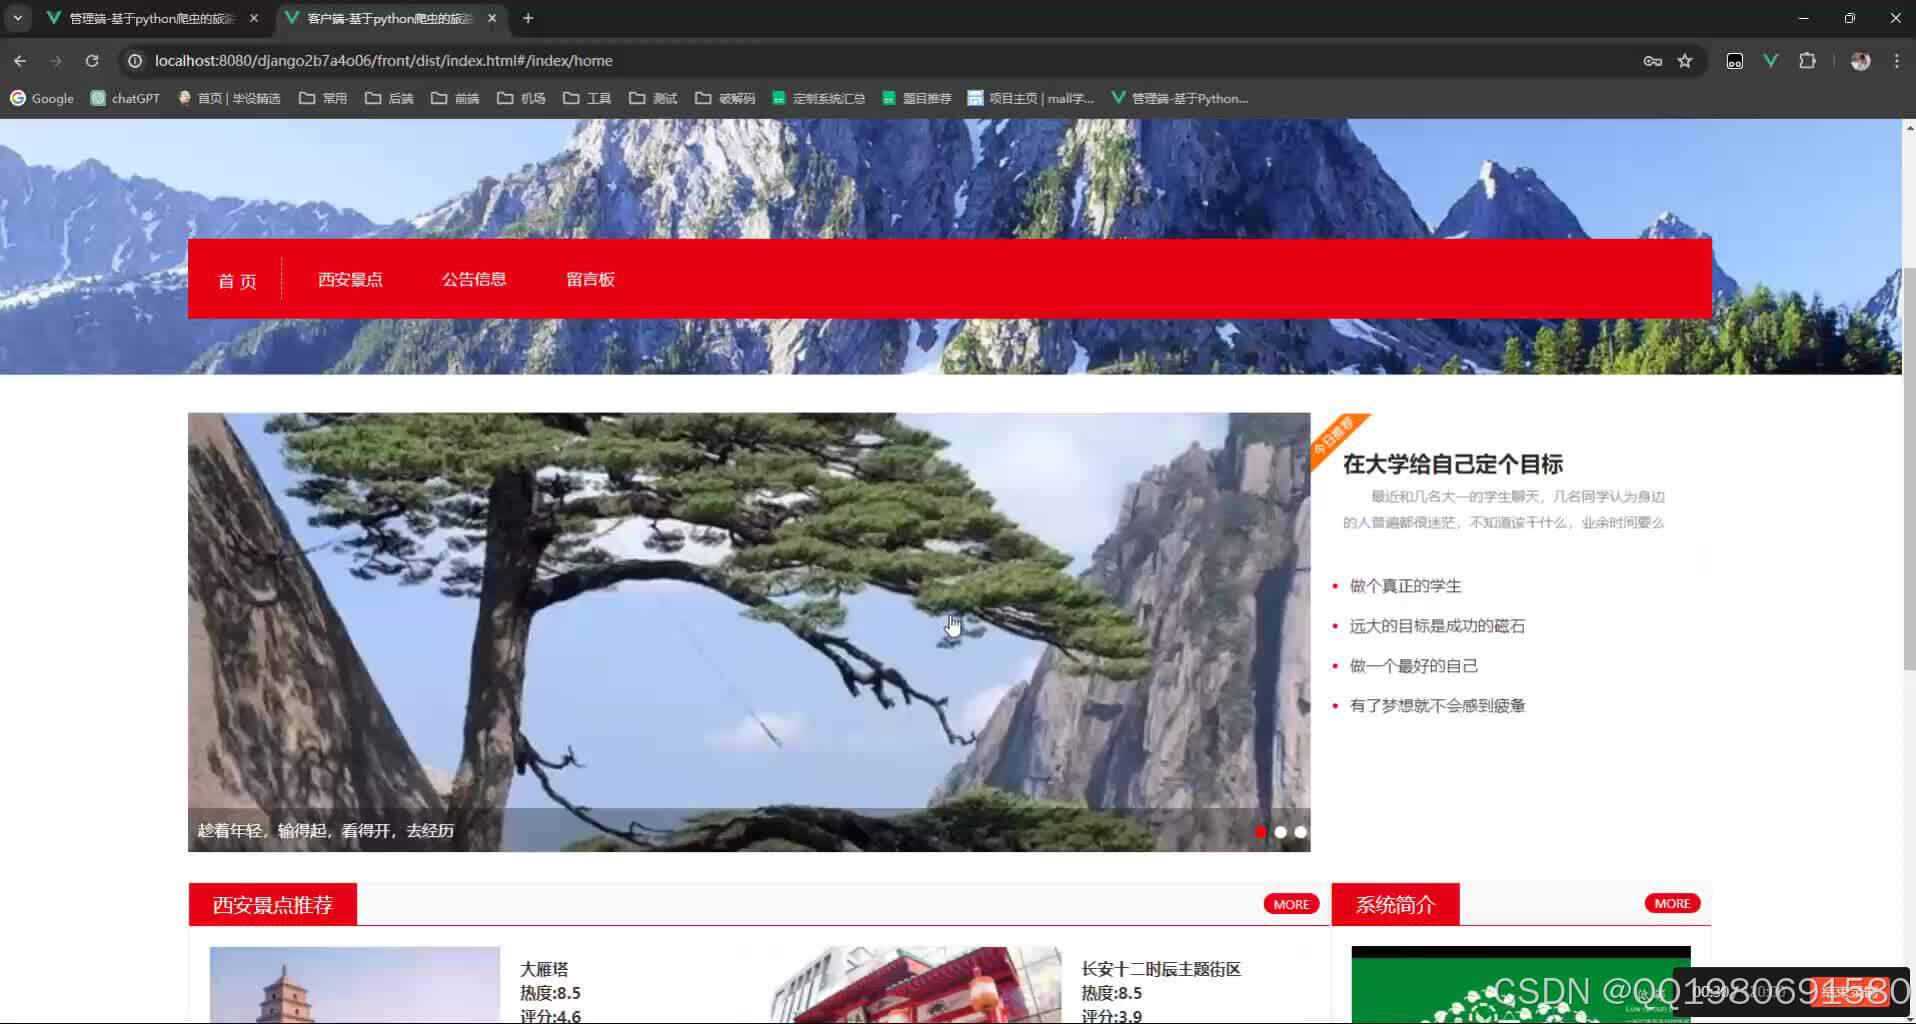Open the Chrome extensions puzzle icon
The image size is (1916, 1024).
point(1808,60)
